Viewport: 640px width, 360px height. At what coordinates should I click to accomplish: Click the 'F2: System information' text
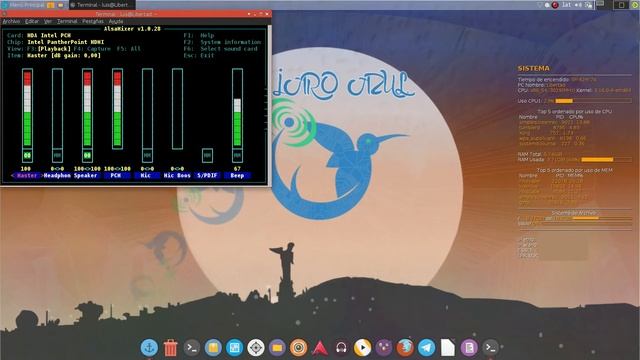tap(222, 42)
